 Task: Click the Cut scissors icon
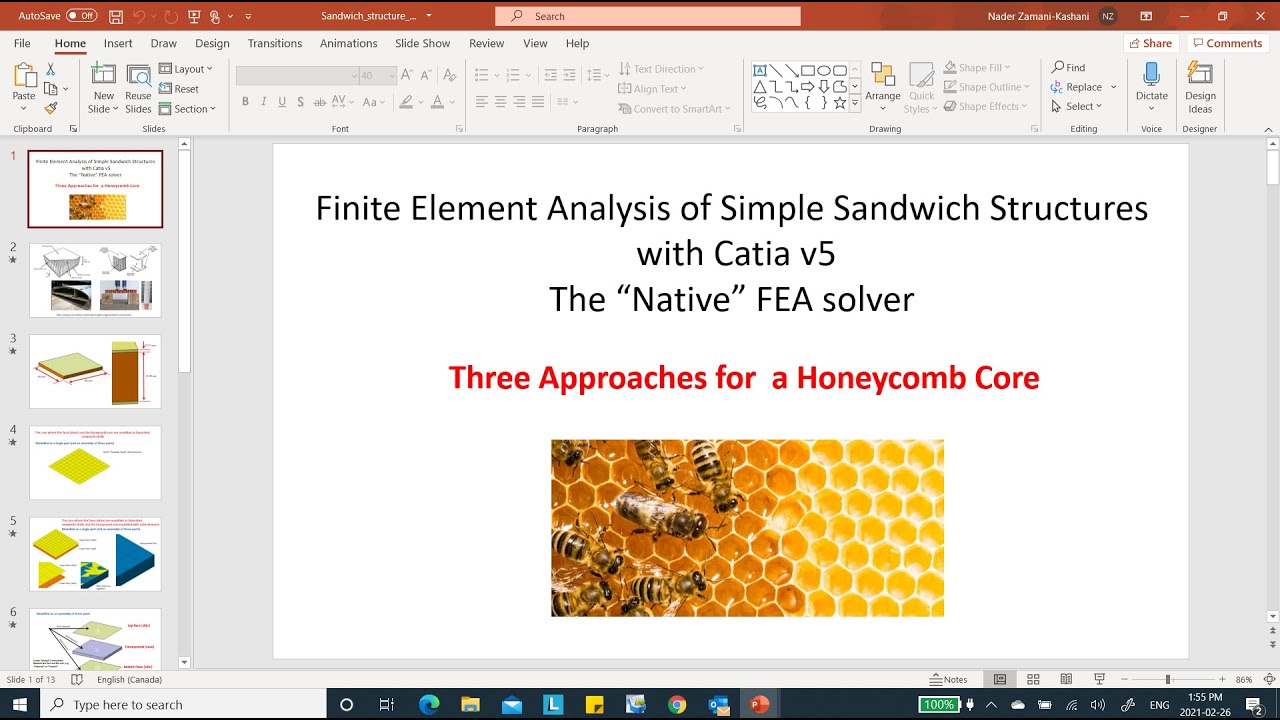[x=50, y=69]
